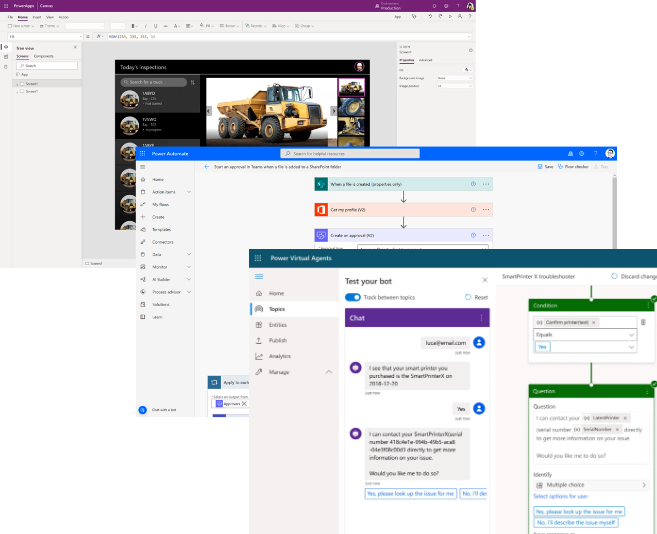Click the Search for a truck field
Viewport: 657px width, 534px height.
(153, 82)
